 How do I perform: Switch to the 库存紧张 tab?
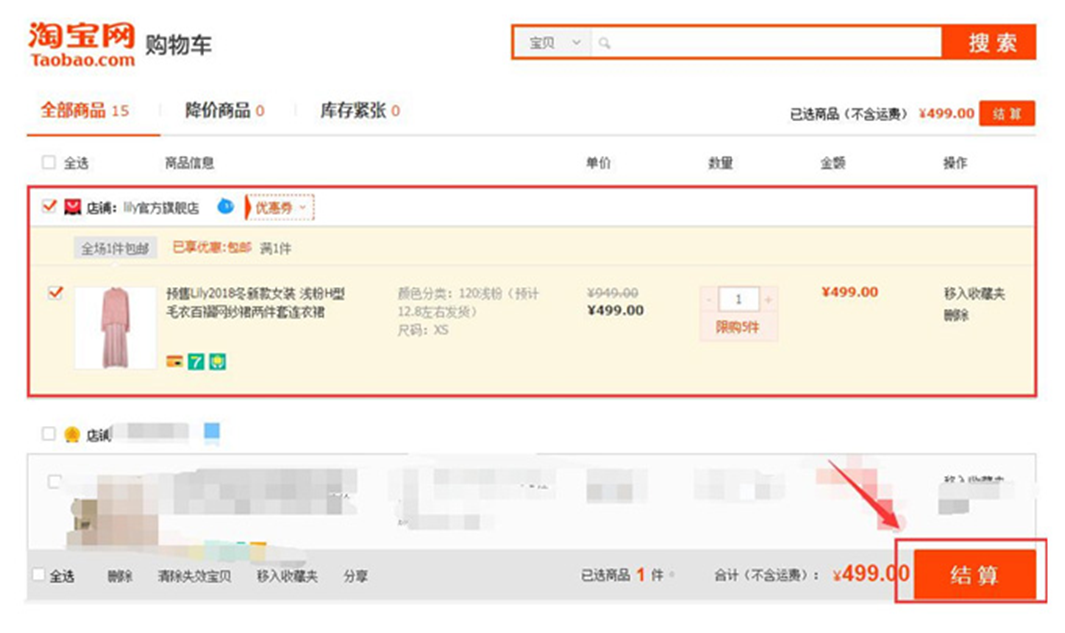[x=359, y=111]
